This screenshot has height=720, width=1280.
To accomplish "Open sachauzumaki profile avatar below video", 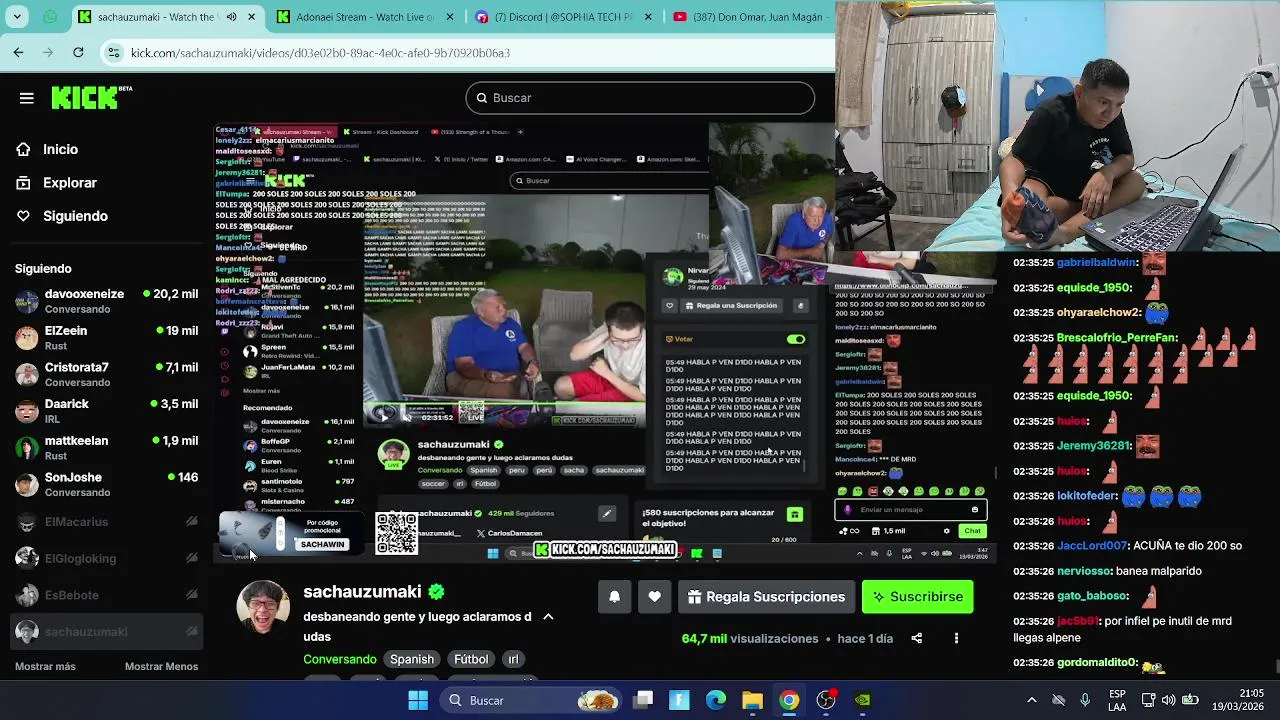I will [263, 606].
